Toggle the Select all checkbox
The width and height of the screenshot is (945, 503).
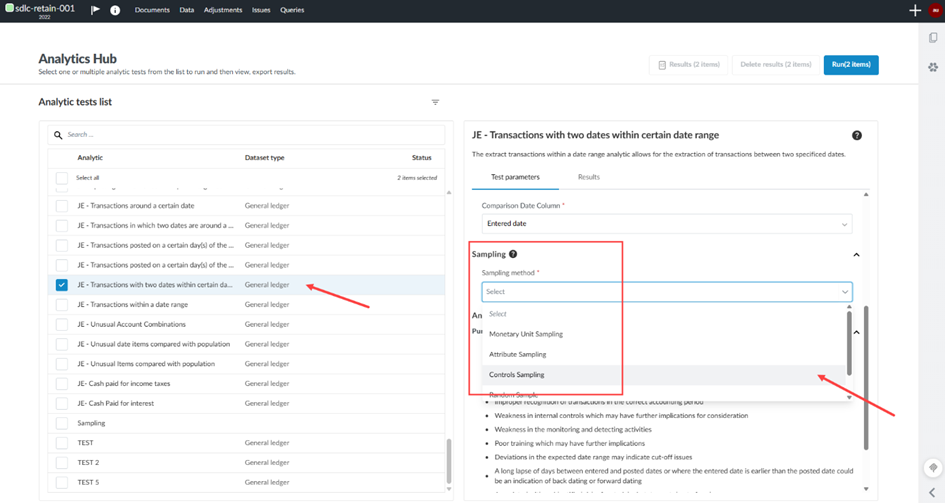coord(62,178)
